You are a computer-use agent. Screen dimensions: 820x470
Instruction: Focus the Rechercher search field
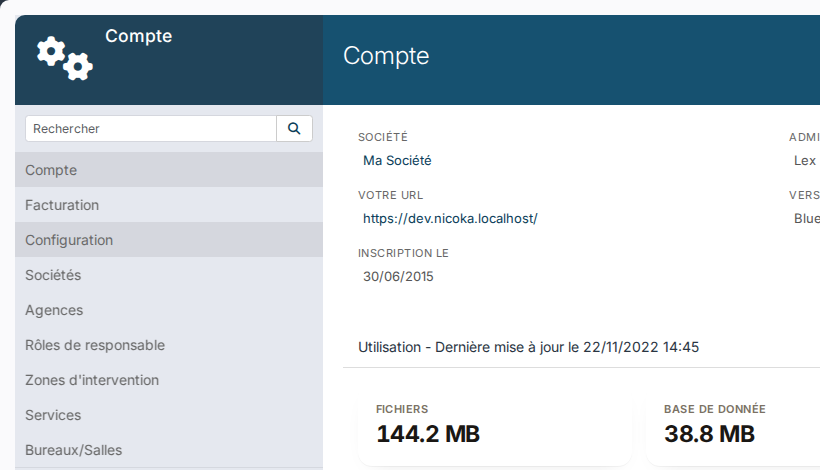151,129
